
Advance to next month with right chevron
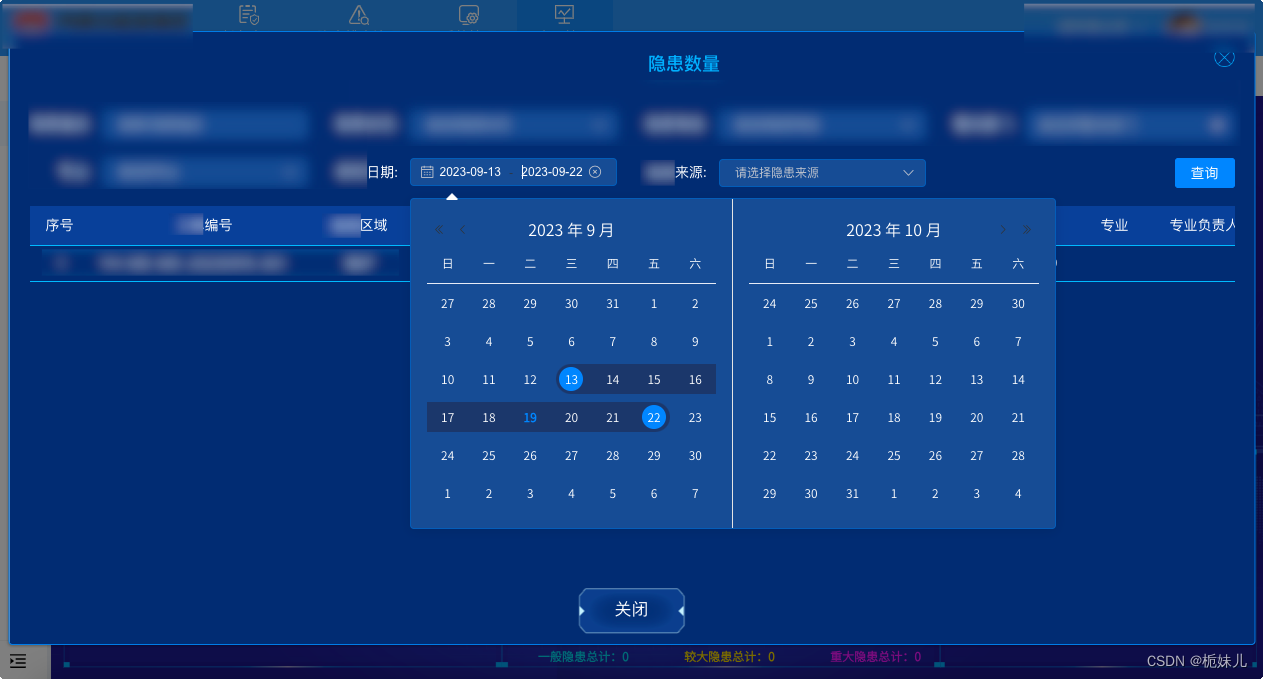click(x=1002, y=229)
